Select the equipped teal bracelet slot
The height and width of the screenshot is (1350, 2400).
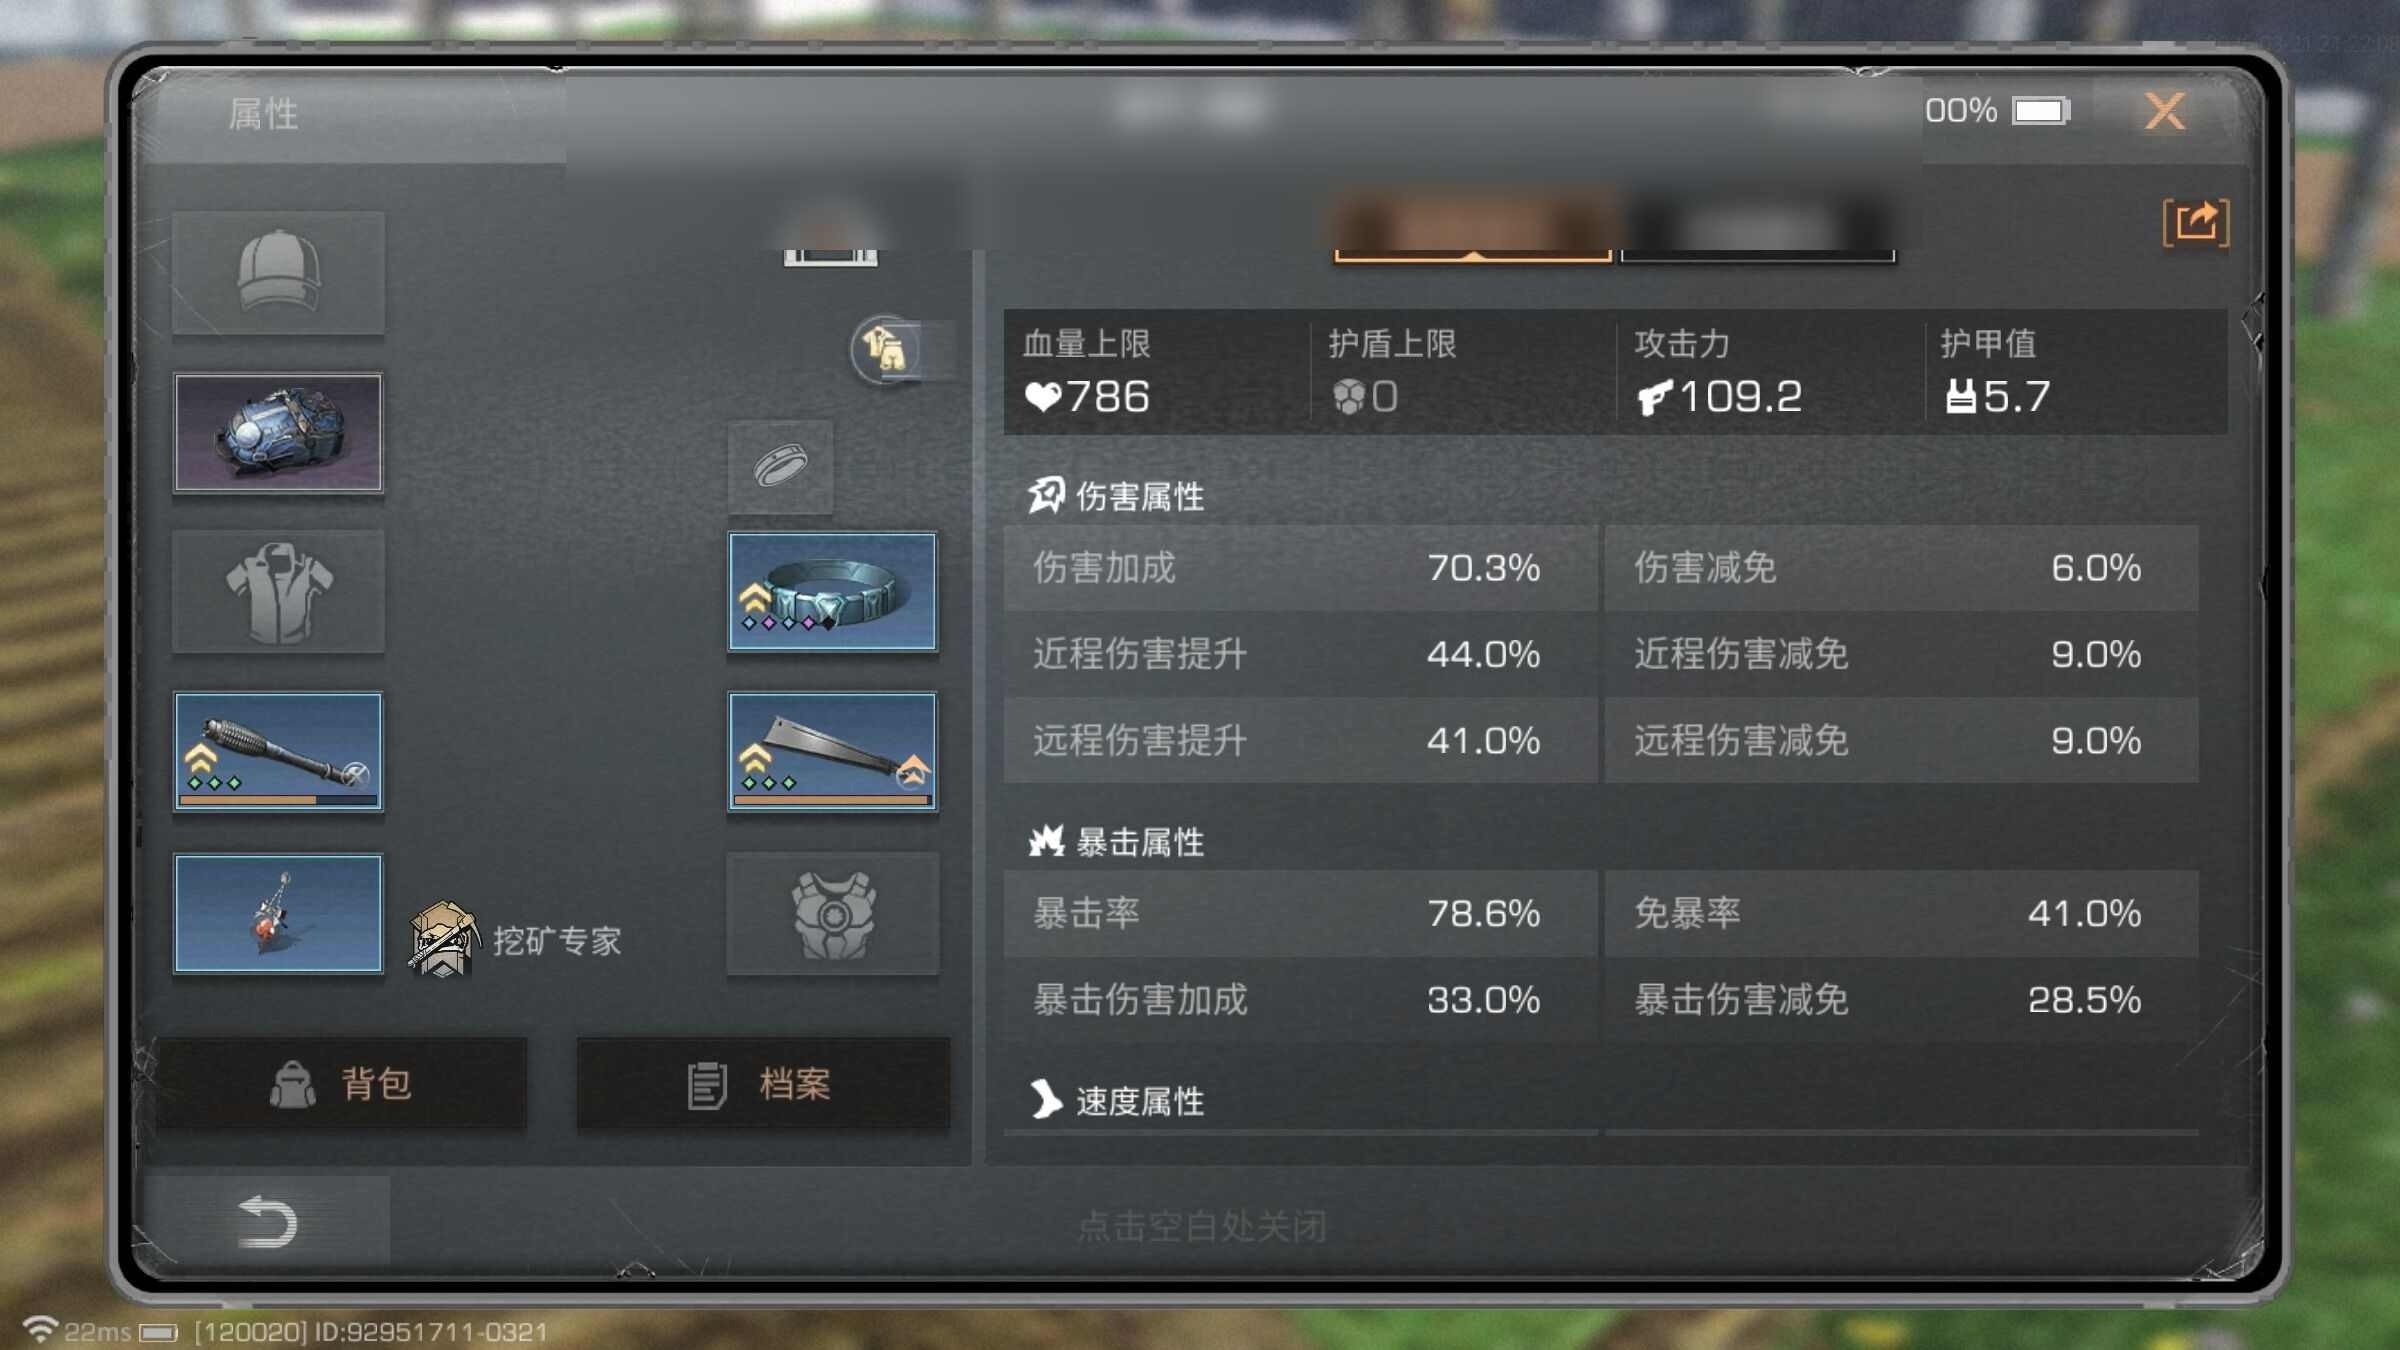pos(832,591)
